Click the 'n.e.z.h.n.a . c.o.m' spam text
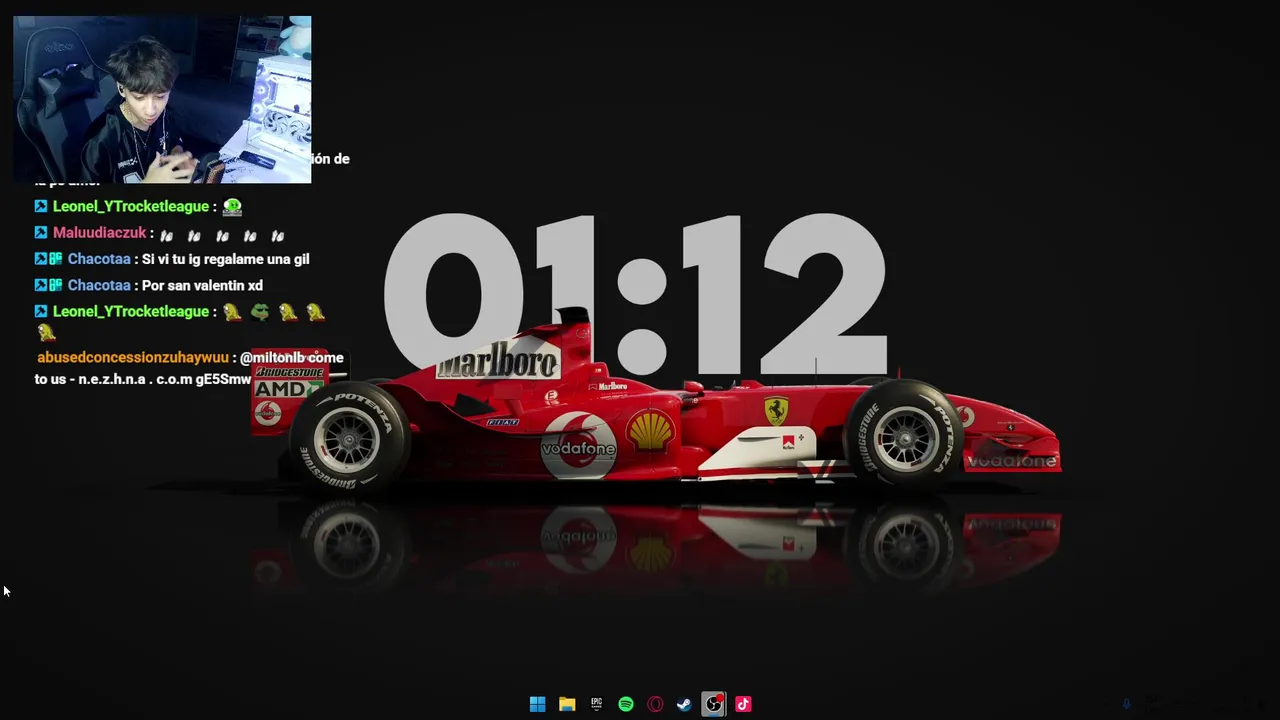 click(135, 379)
